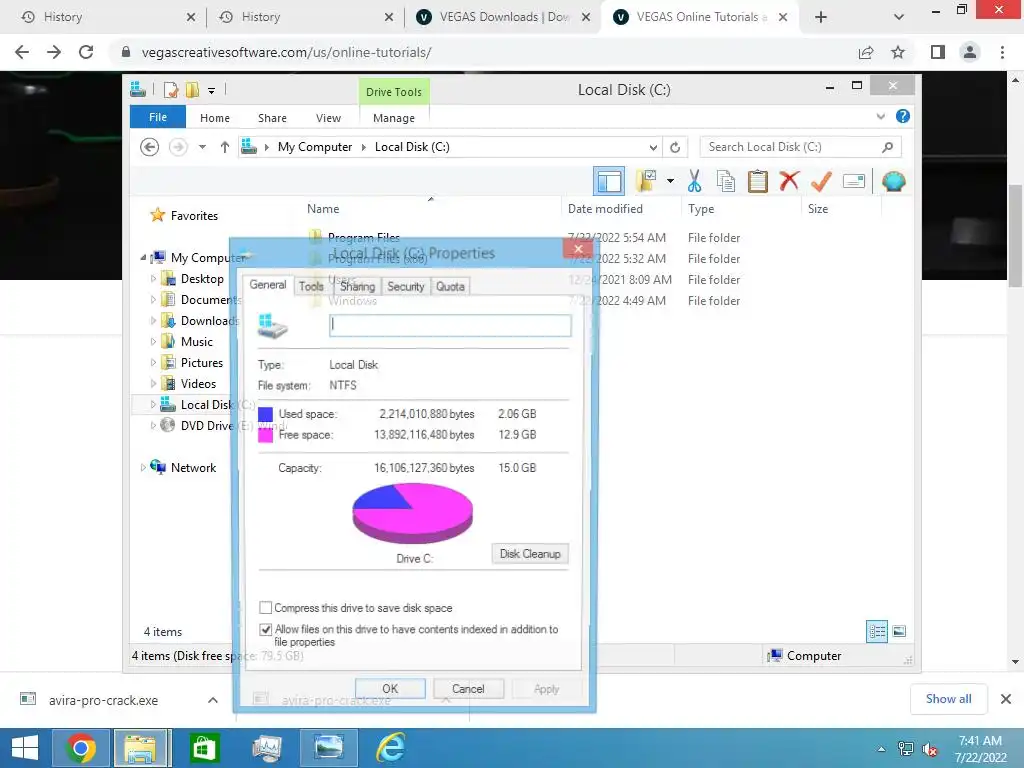Open the Windows Store taskbar icon
The image size is (1024, 768).
(x=204, y=748)
